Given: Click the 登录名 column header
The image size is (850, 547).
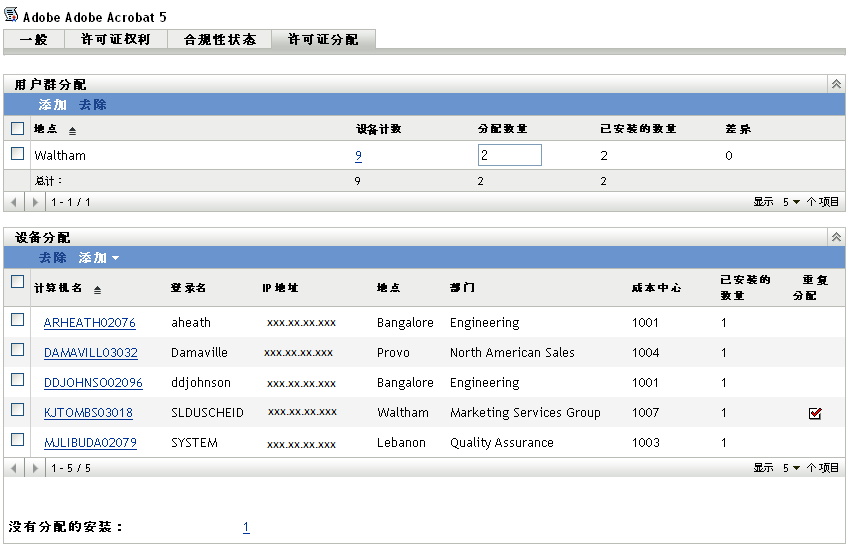Looking at the screenshot, I should pyautogui.click(x=188, y=288).
